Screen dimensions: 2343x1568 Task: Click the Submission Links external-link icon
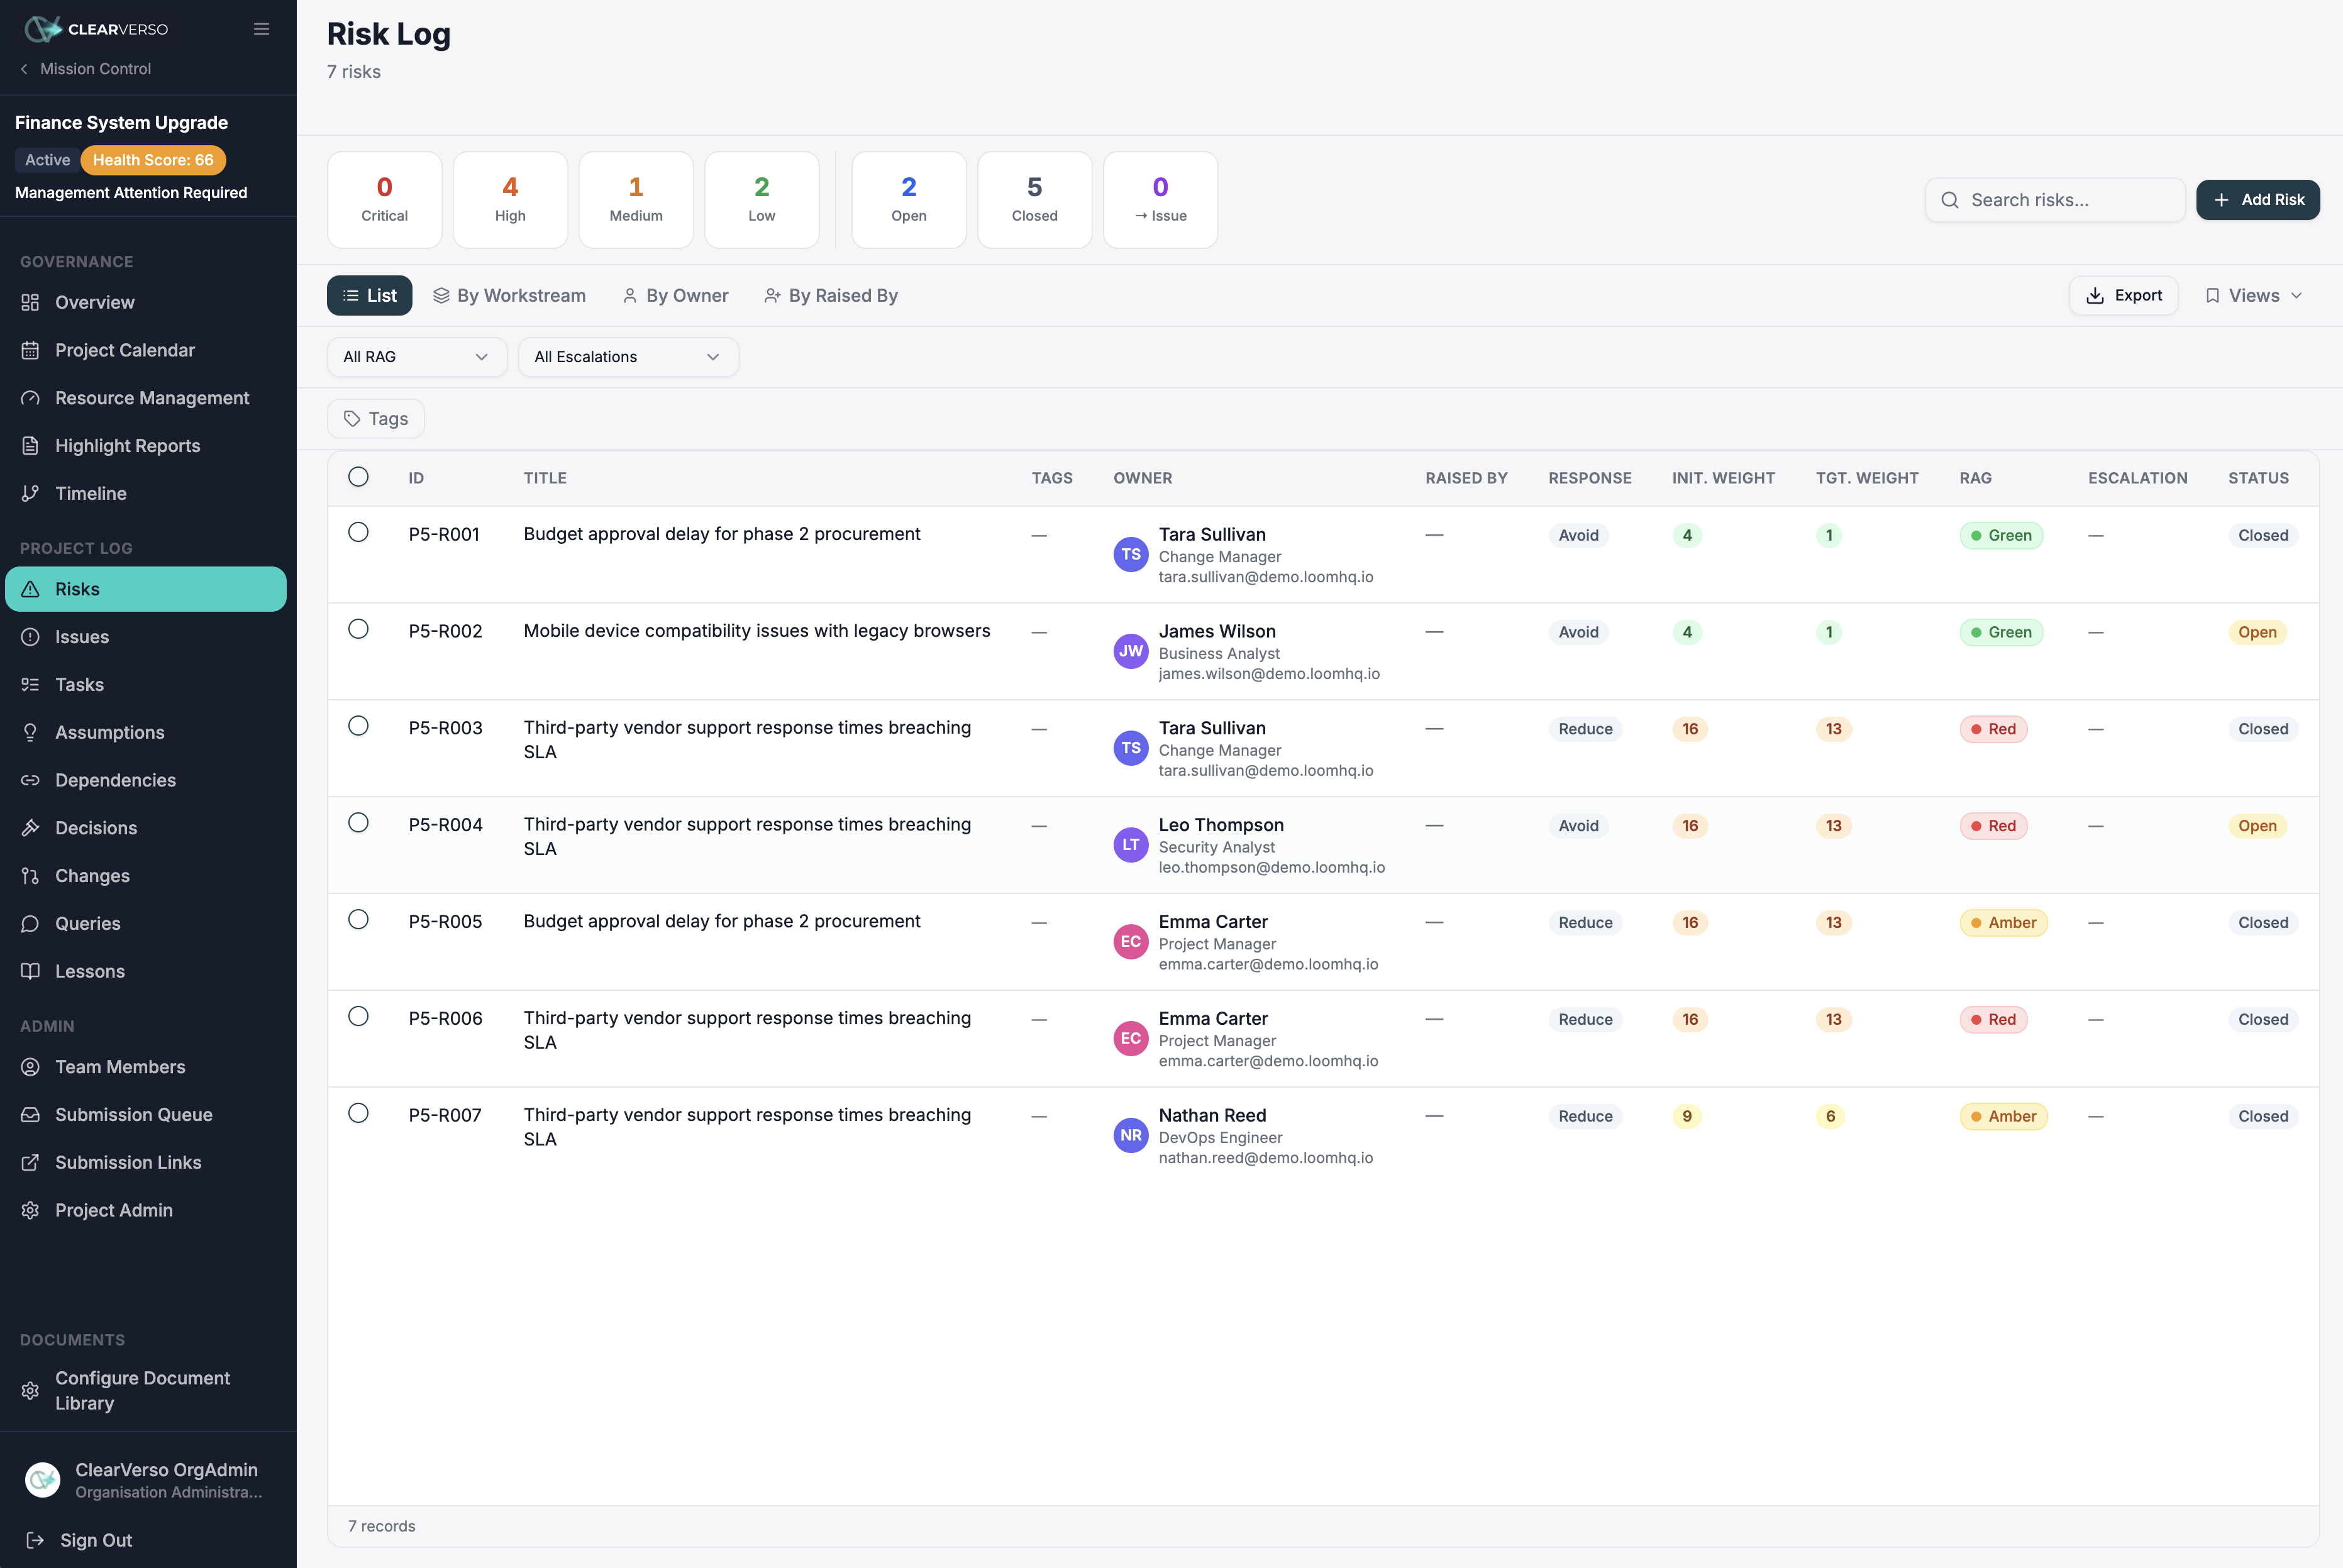30,1162
